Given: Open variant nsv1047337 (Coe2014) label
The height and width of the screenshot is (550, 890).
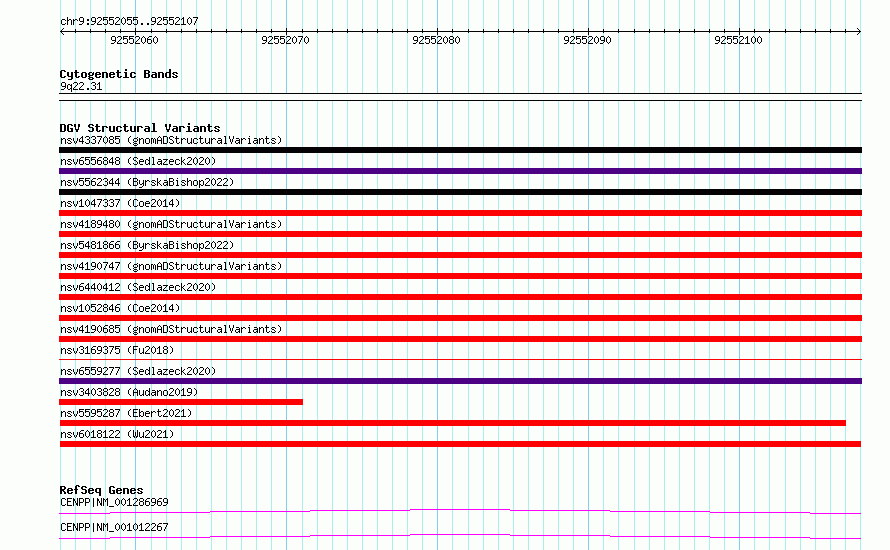Looking at the screenshot, I should [120, 203].
